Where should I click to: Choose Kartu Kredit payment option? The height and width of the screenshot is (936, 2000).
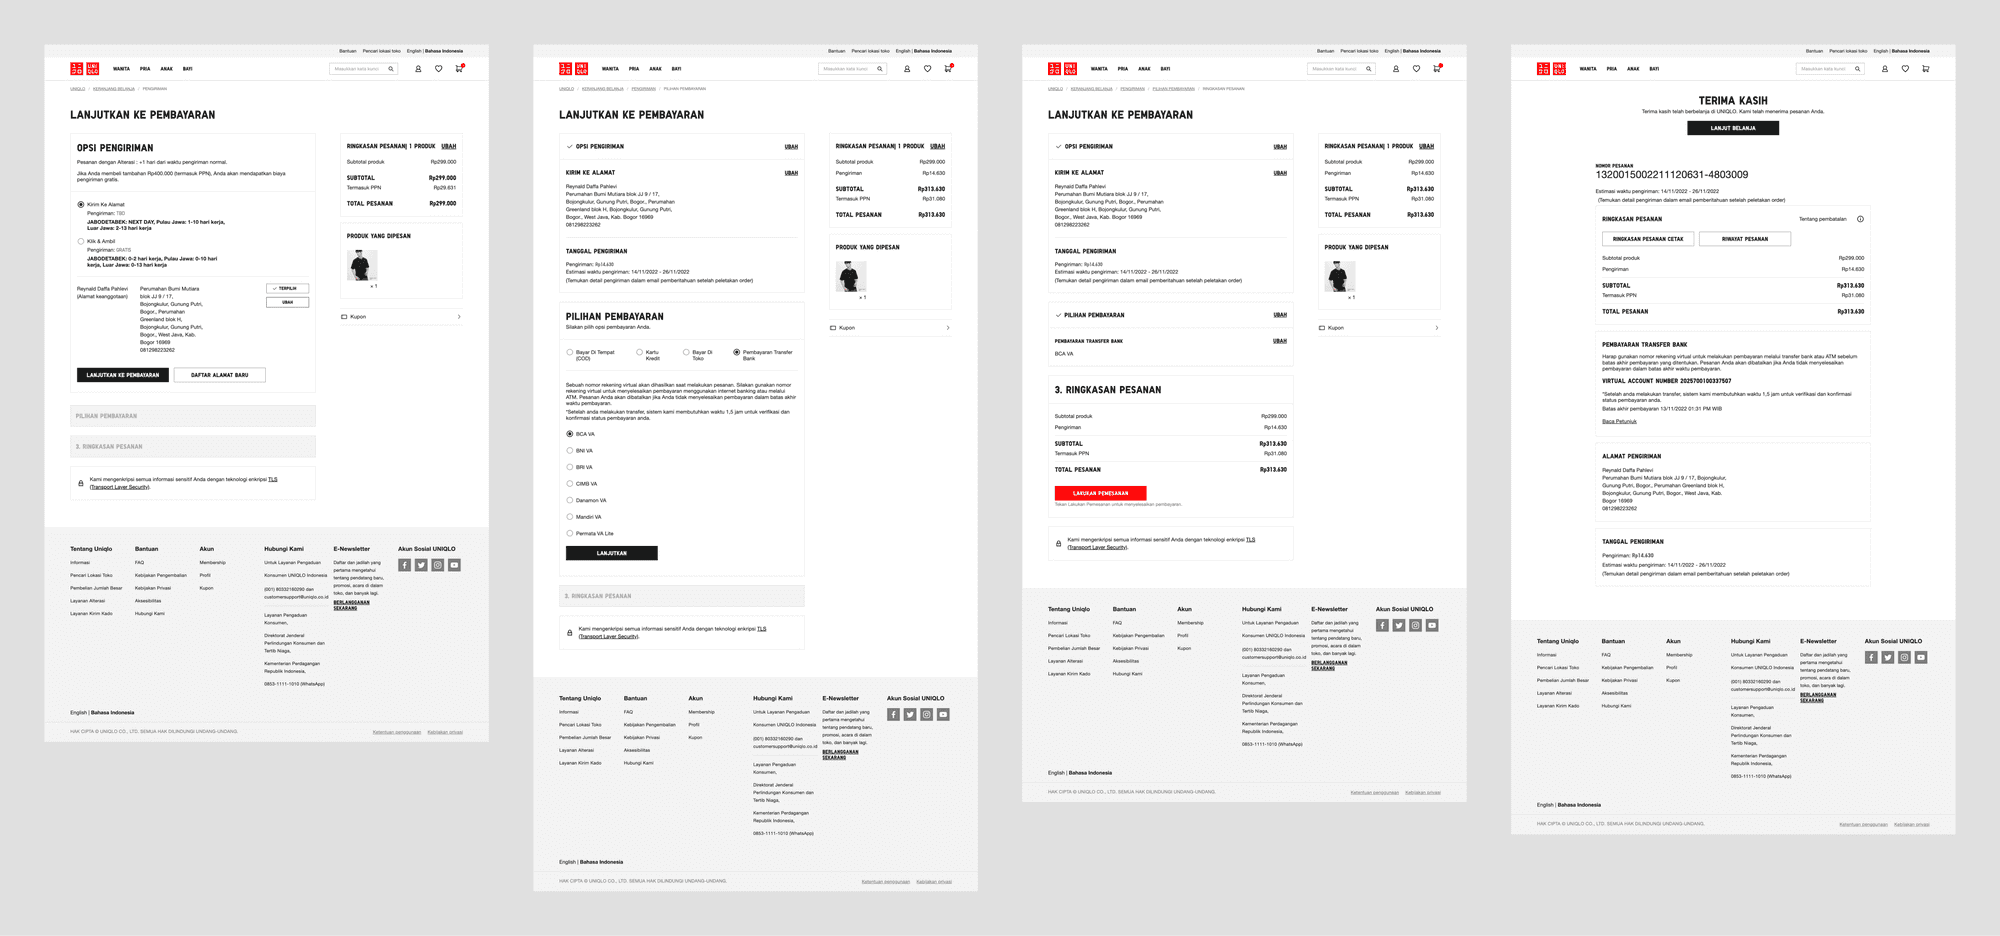click(x=640, y=352)
